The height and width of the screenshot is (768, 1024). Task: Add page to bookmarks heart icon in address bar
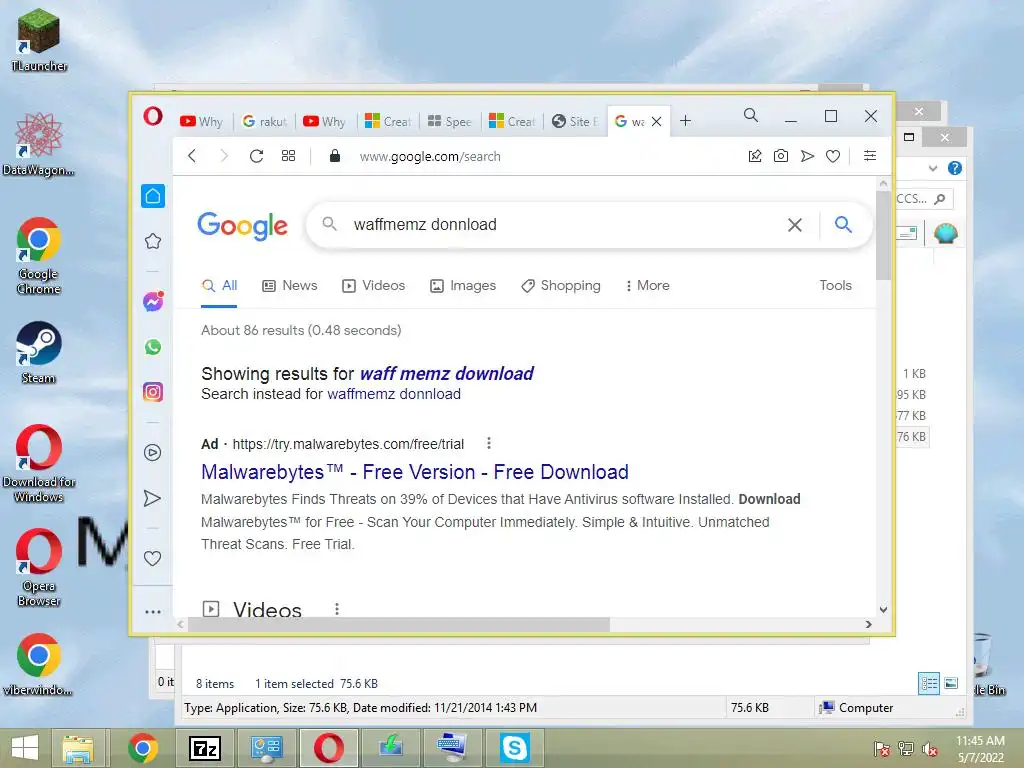pyautogui.click(x=833, y=156)
